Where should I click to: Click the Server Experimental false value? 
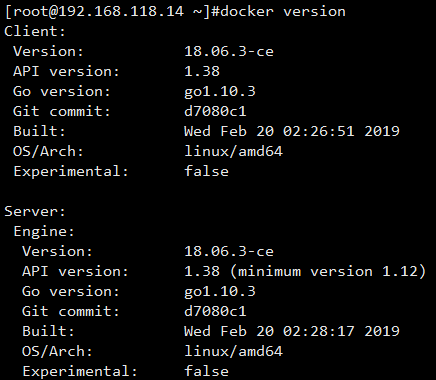tap(206, 371)
